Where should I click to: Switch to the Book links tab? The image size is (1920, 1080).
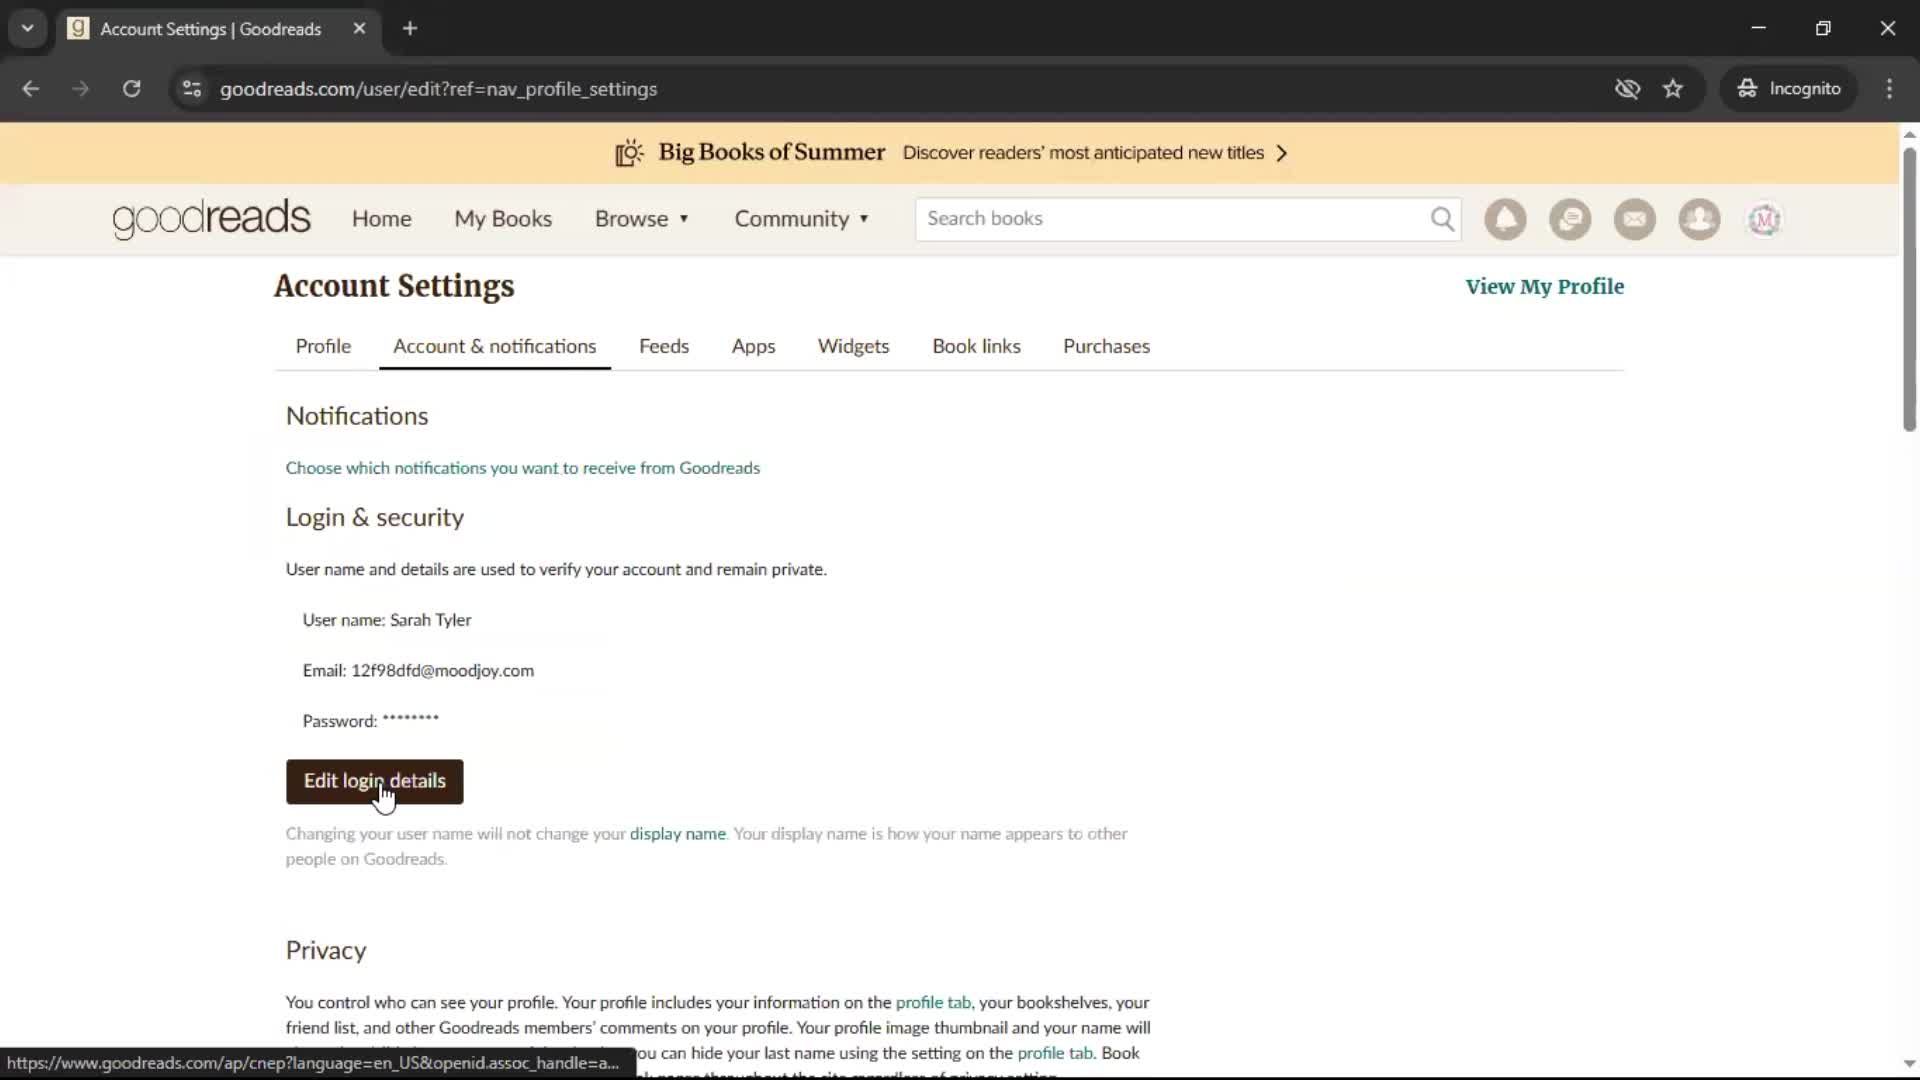click(976, 346)
